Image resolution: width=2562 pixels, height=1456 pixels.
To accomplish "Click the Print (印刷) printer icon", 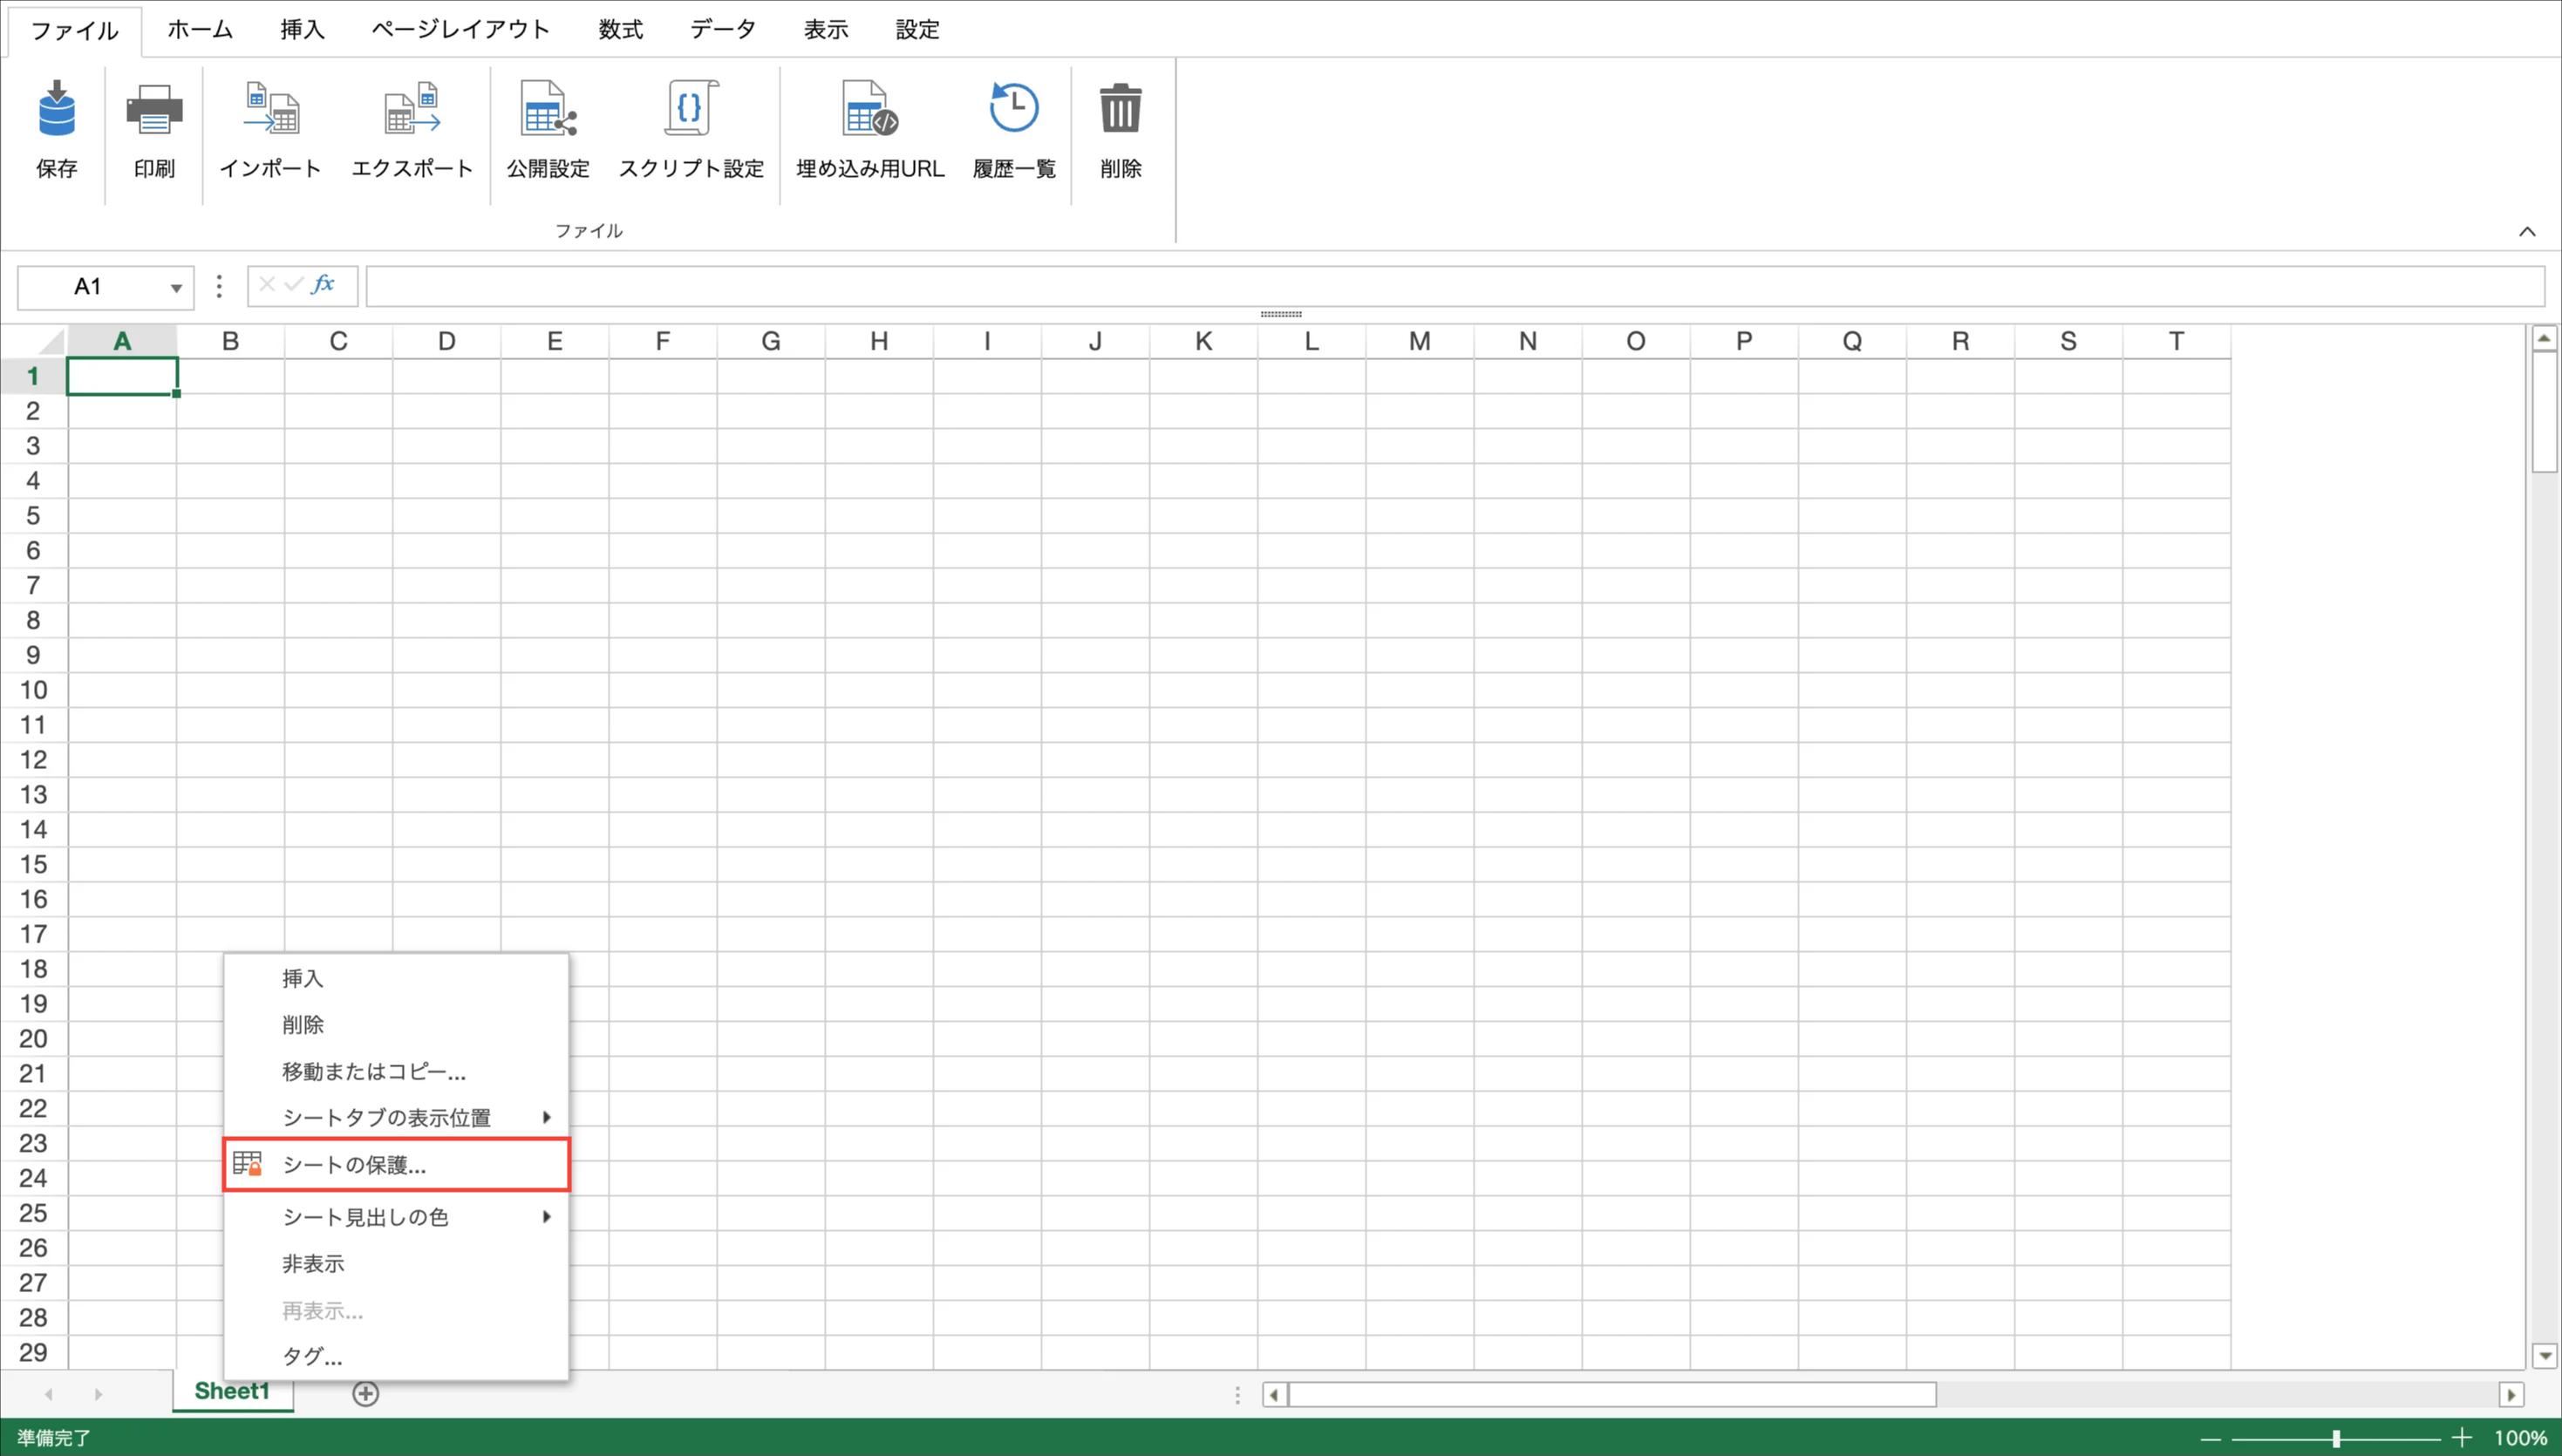I will click(154, 110).
